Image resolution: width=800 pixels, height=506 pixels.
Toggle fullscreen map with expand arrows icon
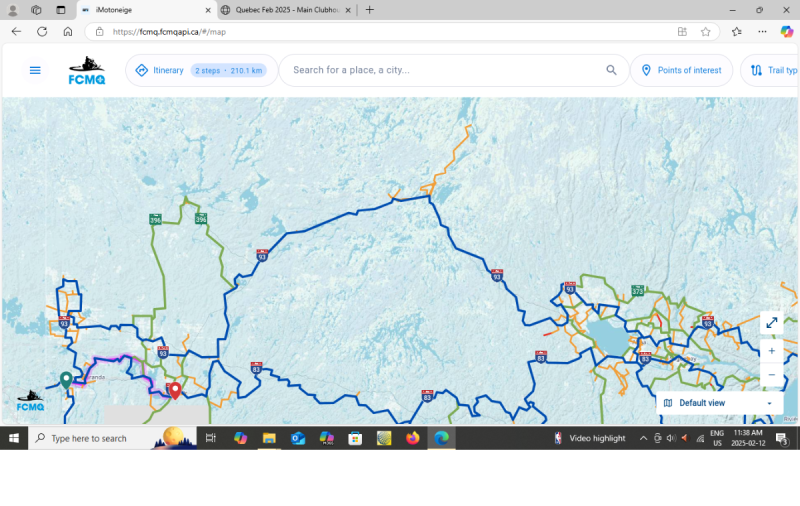click(x=771, y=323)
